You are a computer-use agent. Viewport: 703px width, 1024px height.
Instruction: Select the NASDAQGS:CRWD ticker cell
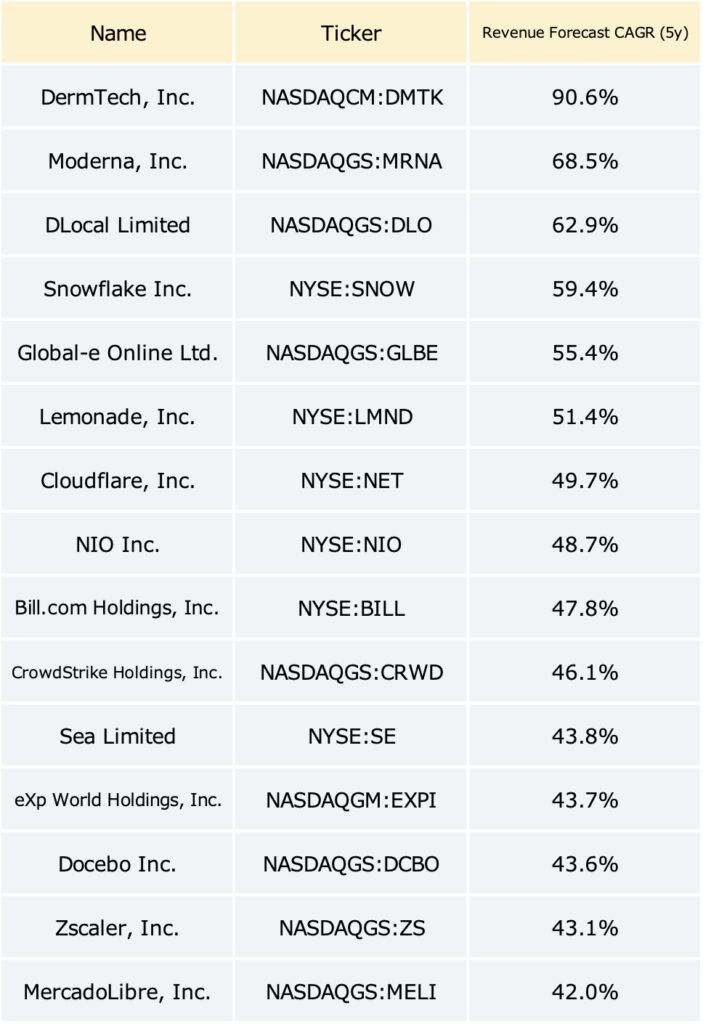pos(351,672)
